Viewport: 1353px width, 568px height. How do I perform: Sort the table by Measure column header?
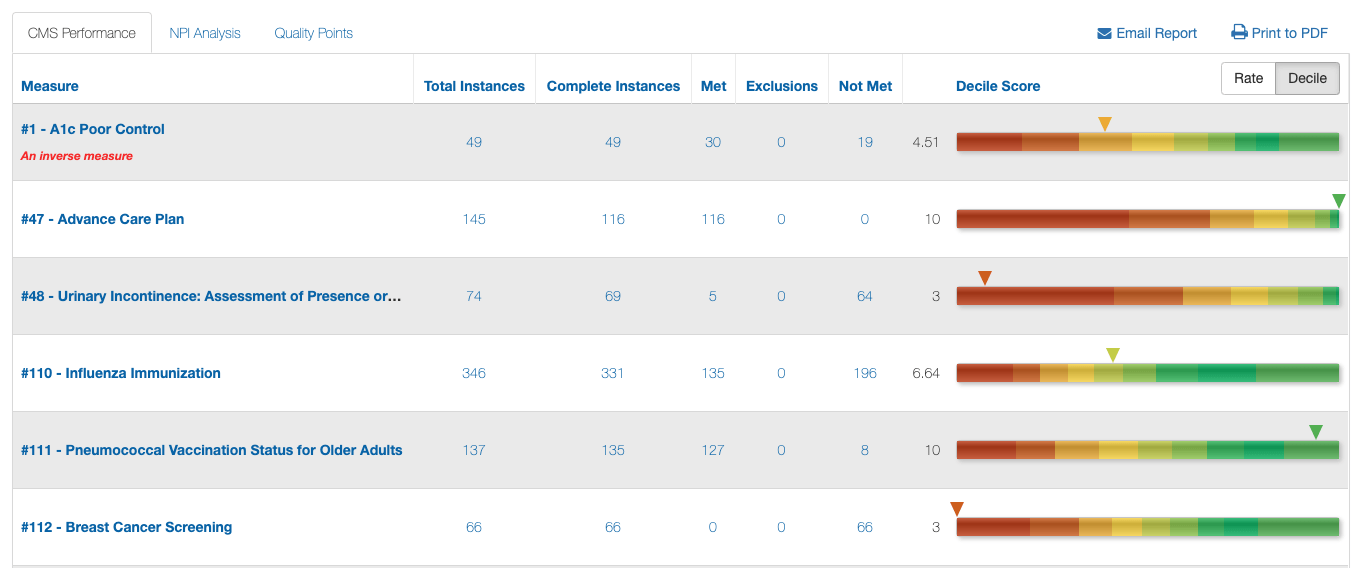(50, 86)
